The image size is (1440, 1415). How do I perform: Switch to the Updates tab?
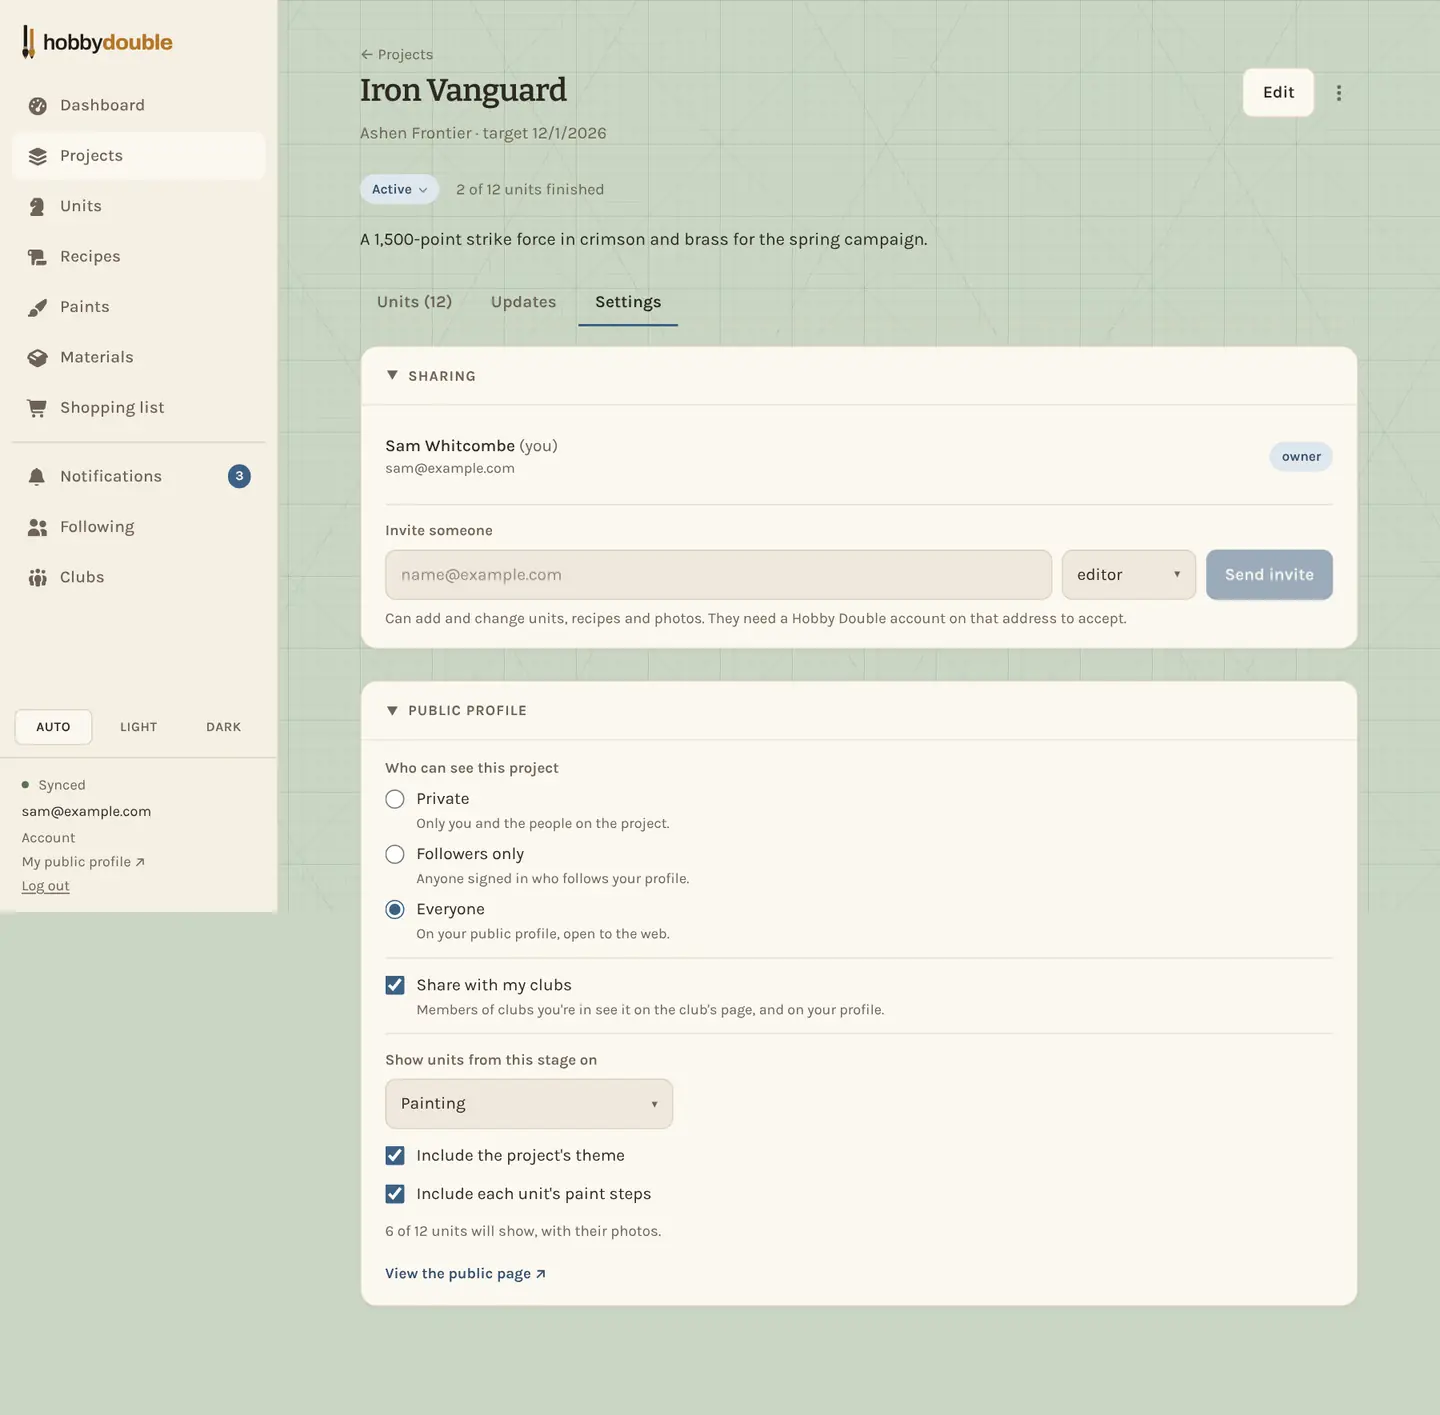(523, 302)
